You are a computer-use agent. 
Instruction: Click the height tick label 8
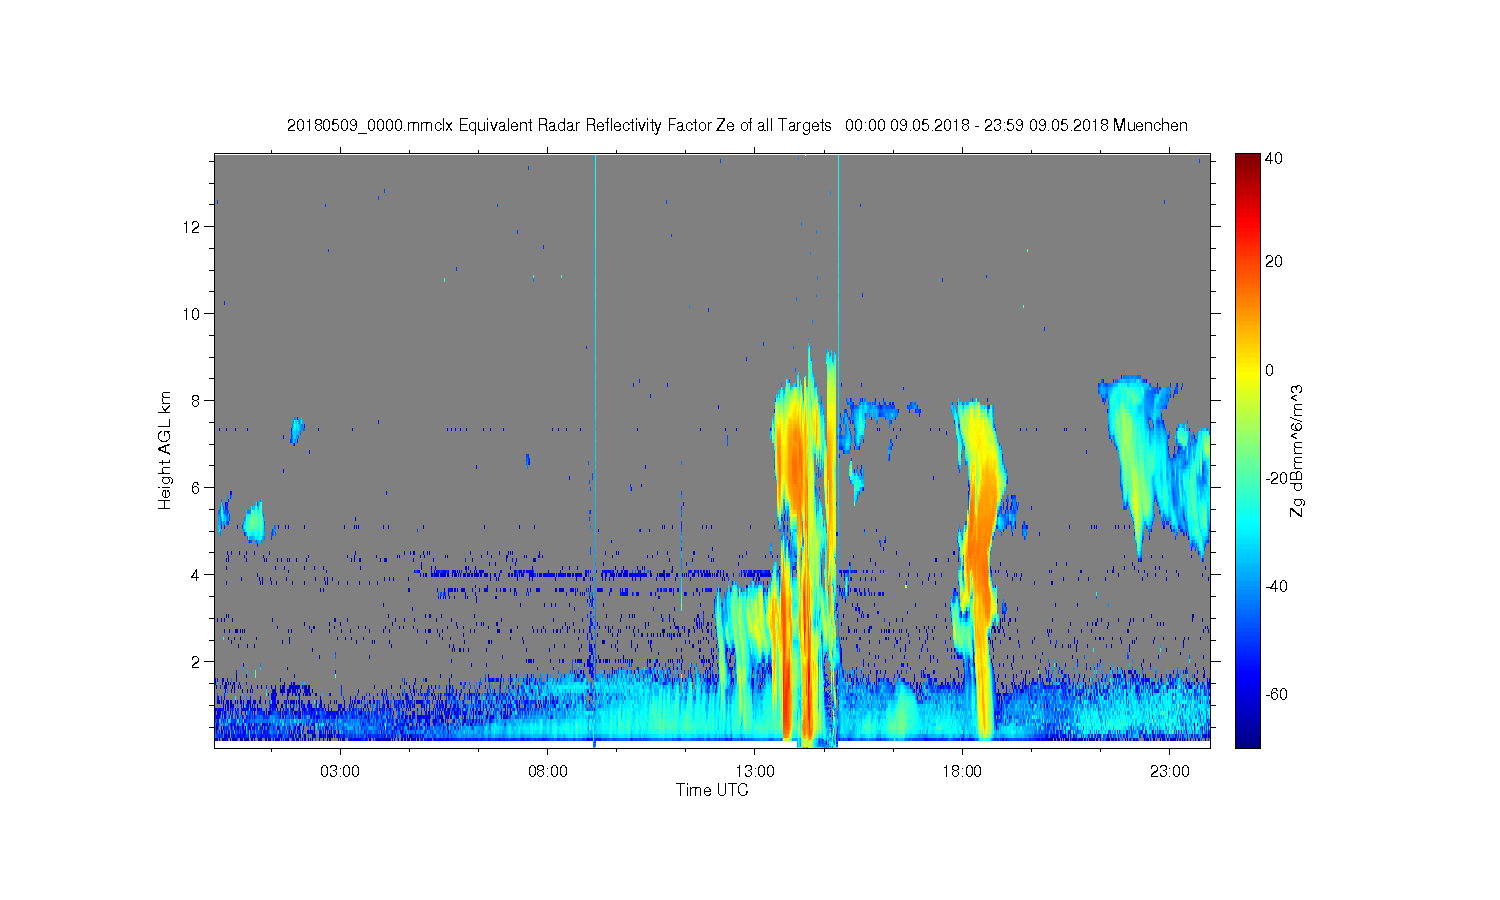[x=196, y=400]
